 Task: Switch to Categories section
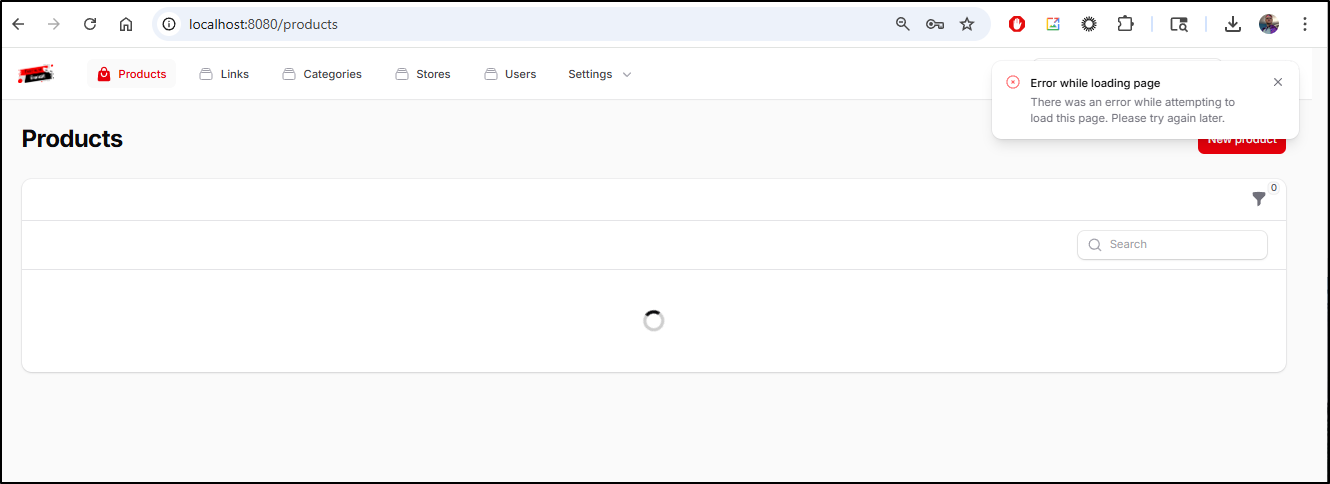point(322,74)
